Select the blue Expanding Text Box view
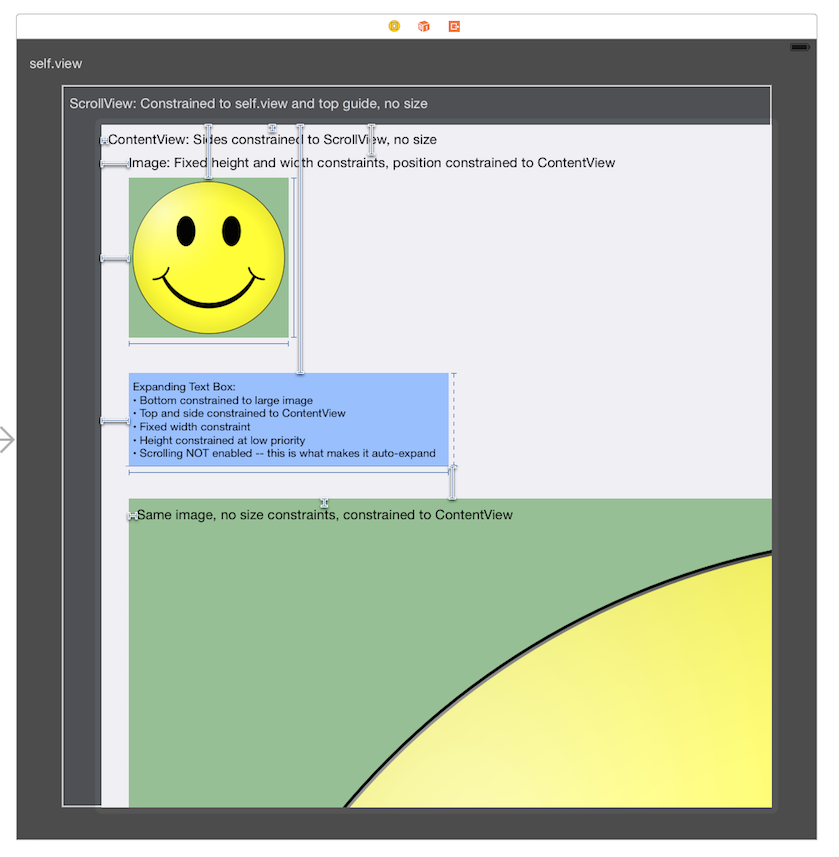 (288, 419)
